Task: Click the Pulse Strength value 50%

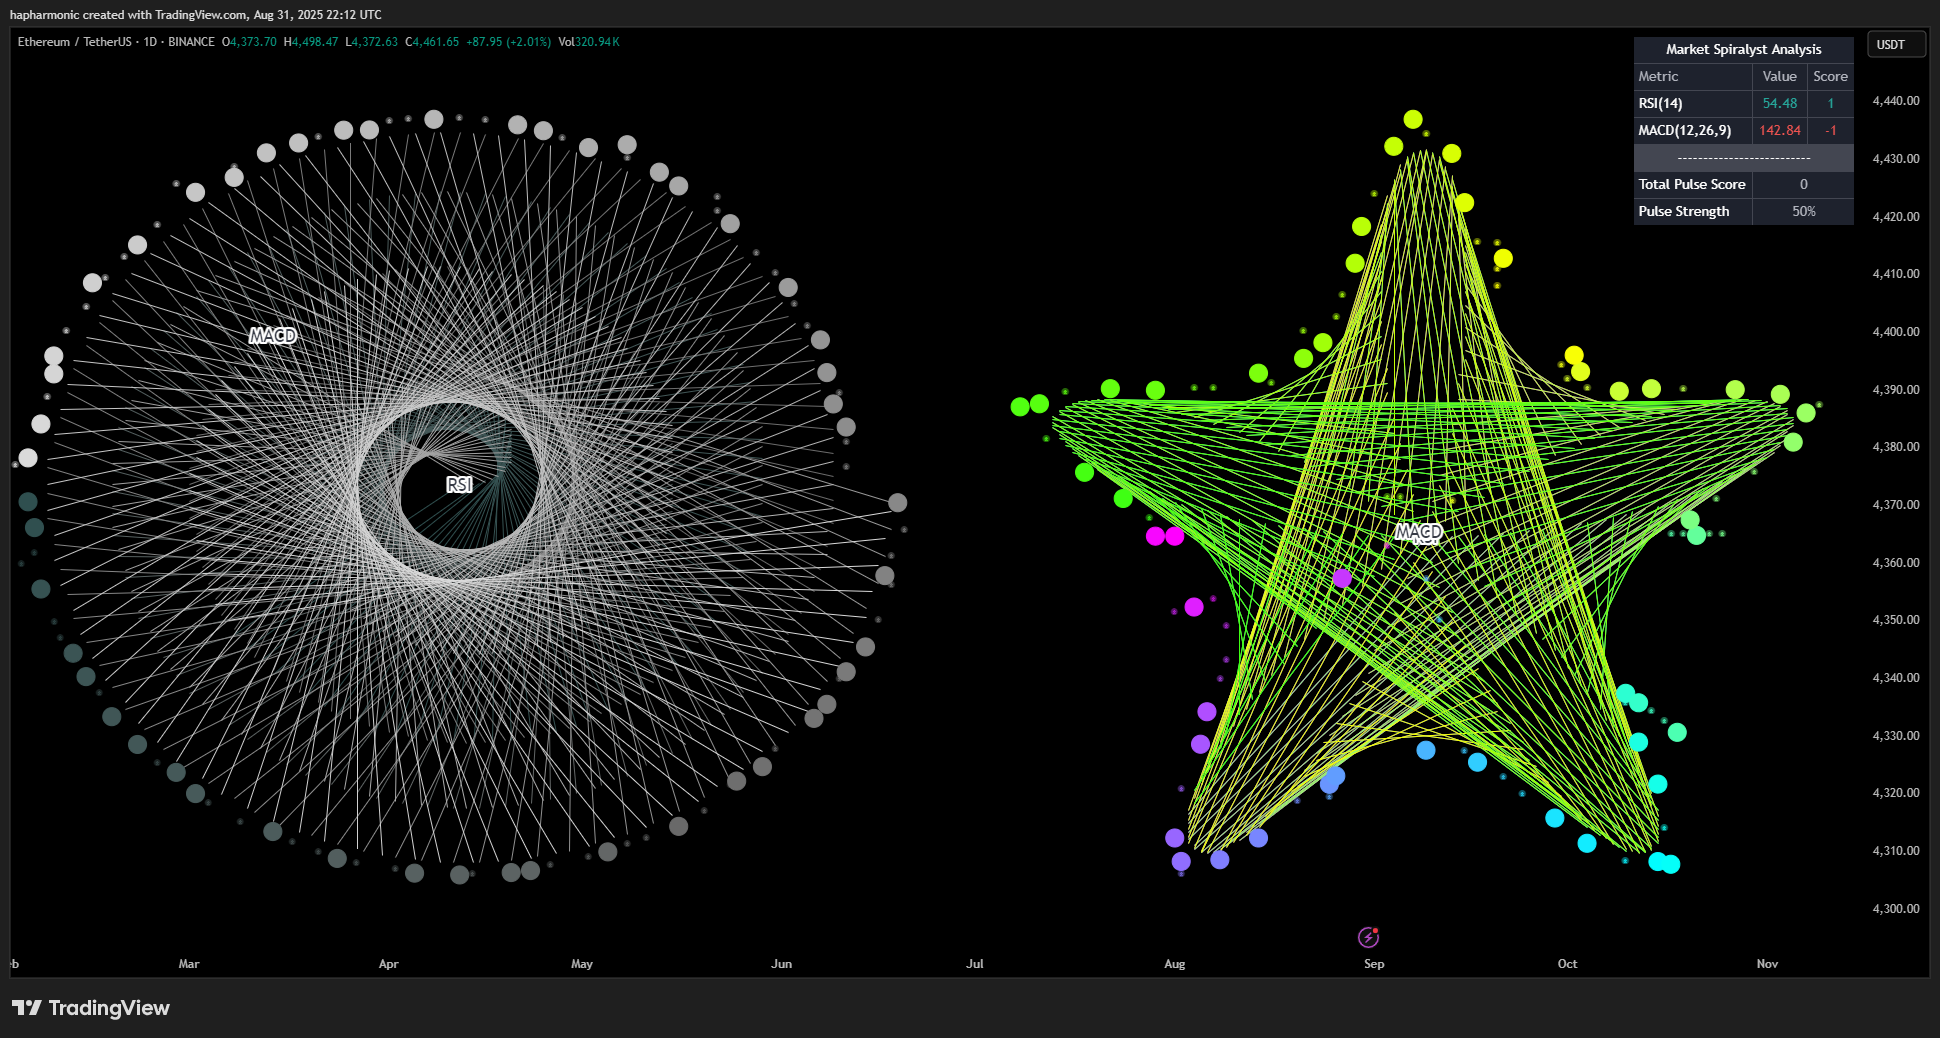Action: [1803, 211]
